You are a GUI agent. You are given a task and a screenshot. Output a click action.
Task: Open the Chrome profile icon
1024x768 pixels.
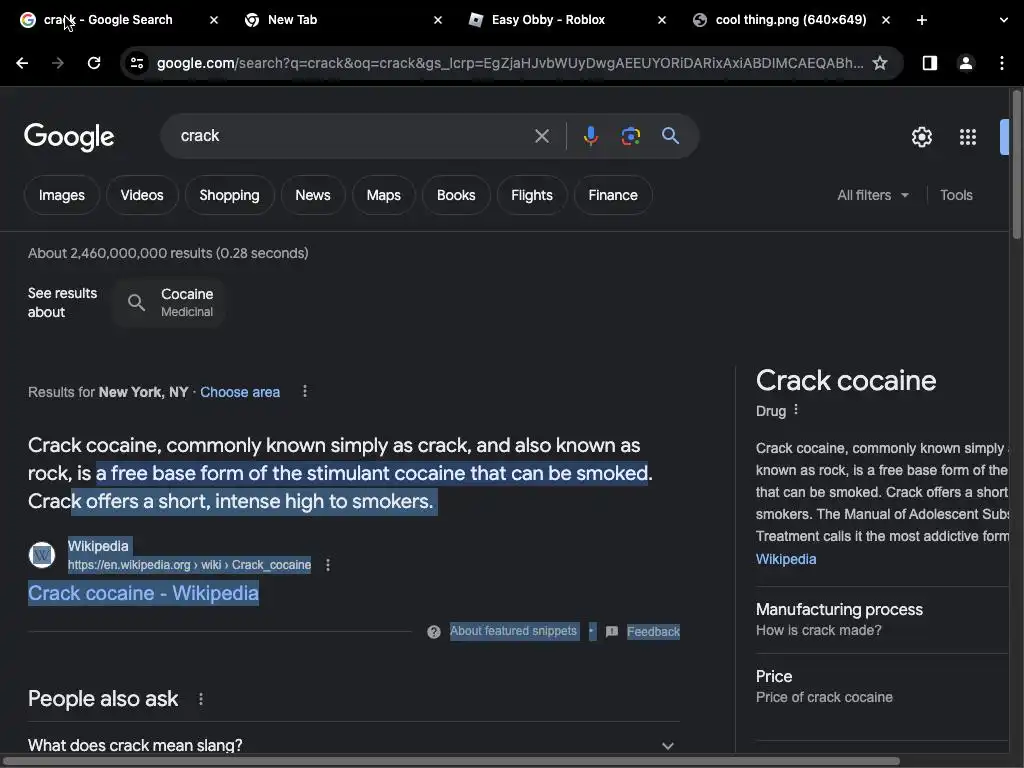pos(965,63)
